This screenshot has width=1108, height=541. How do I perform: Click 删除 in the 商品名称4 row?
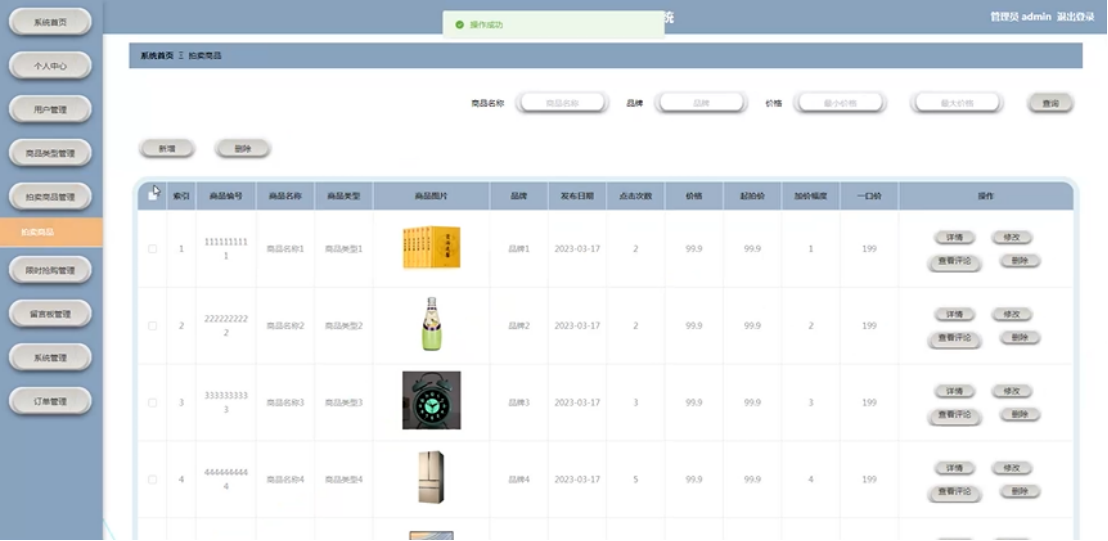coord(1020,492)
